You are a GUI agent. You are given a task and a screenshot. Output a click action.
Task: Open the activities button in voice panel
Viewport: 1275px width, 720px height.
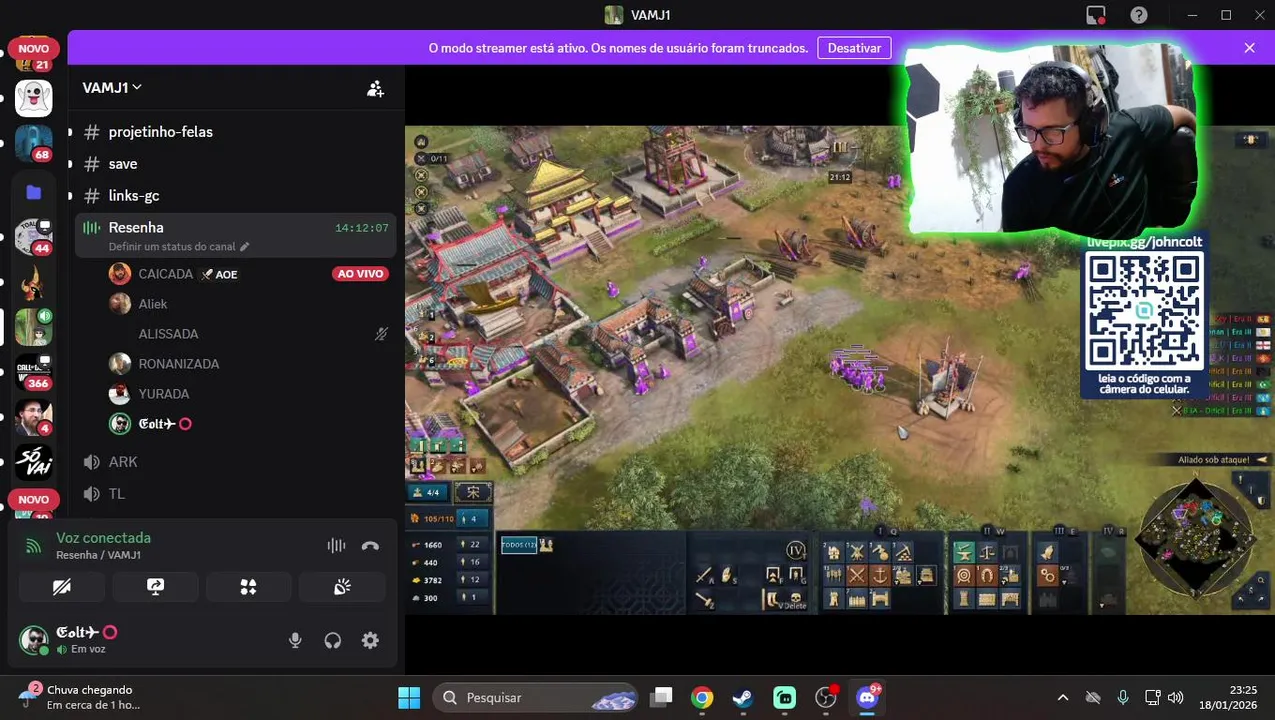[x=248, y=587]
